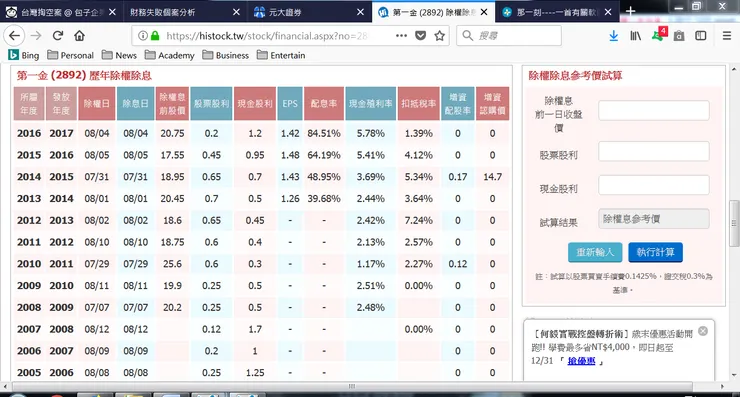Viewport: 740px width, 397px height.
Task: Click the 重新輸入 reset button
Action: (595, 252)
